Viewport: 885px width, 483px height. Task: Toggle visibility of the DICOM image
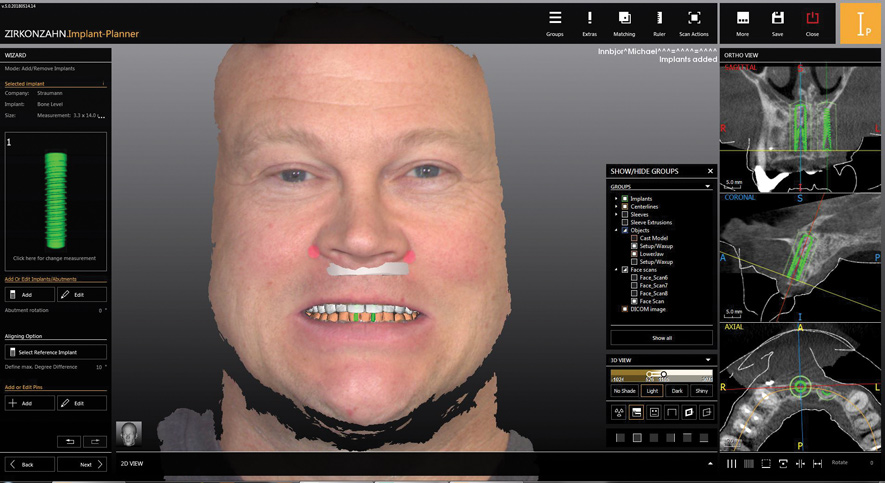point(625,309)
